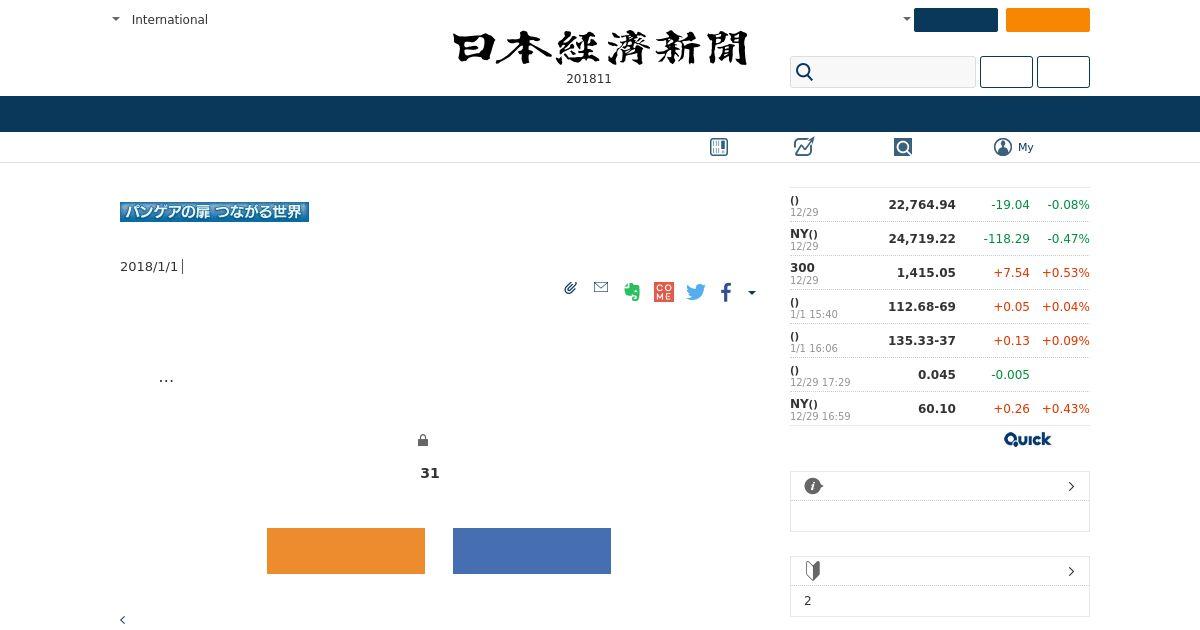
Task: Click the -0.005 change value
Action: 1010,375
